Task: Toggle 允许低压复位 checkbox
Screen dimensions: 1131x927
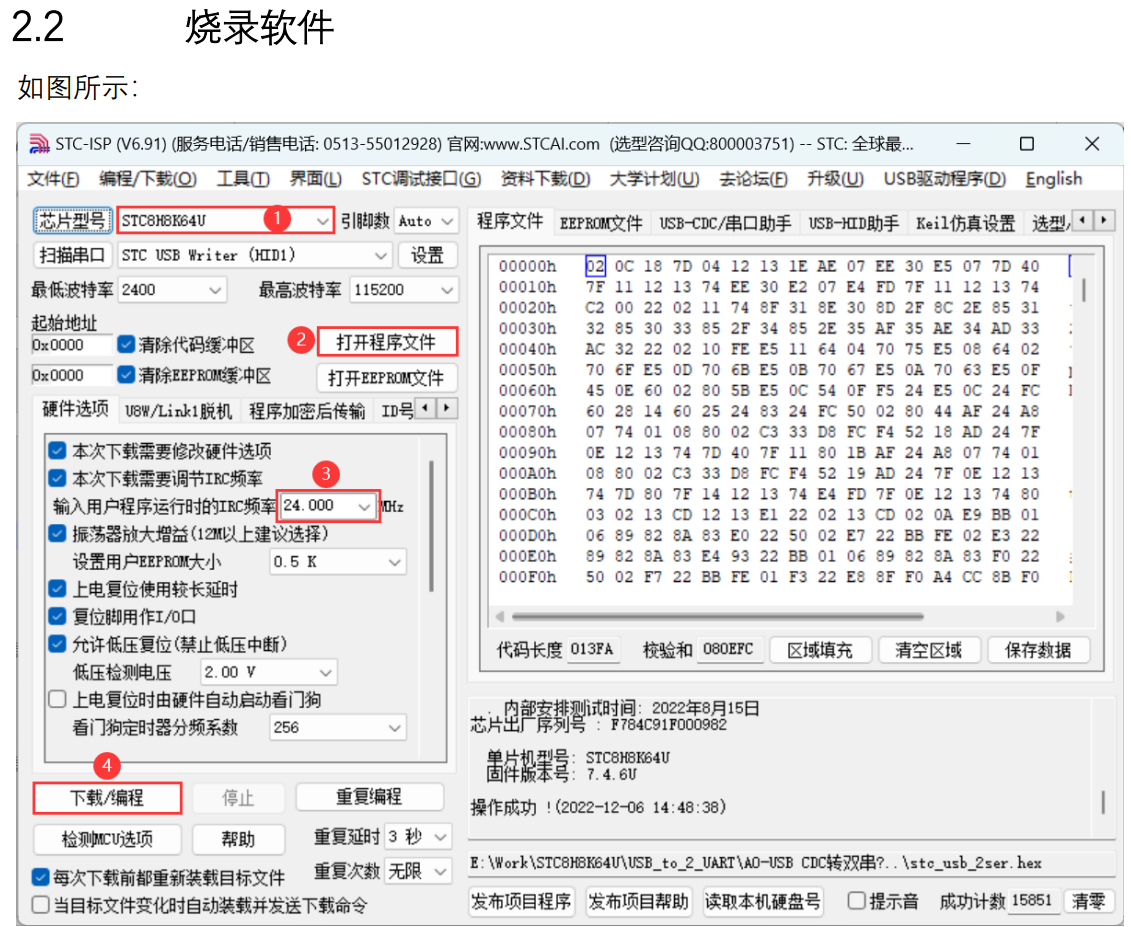Action: (57, 644)
